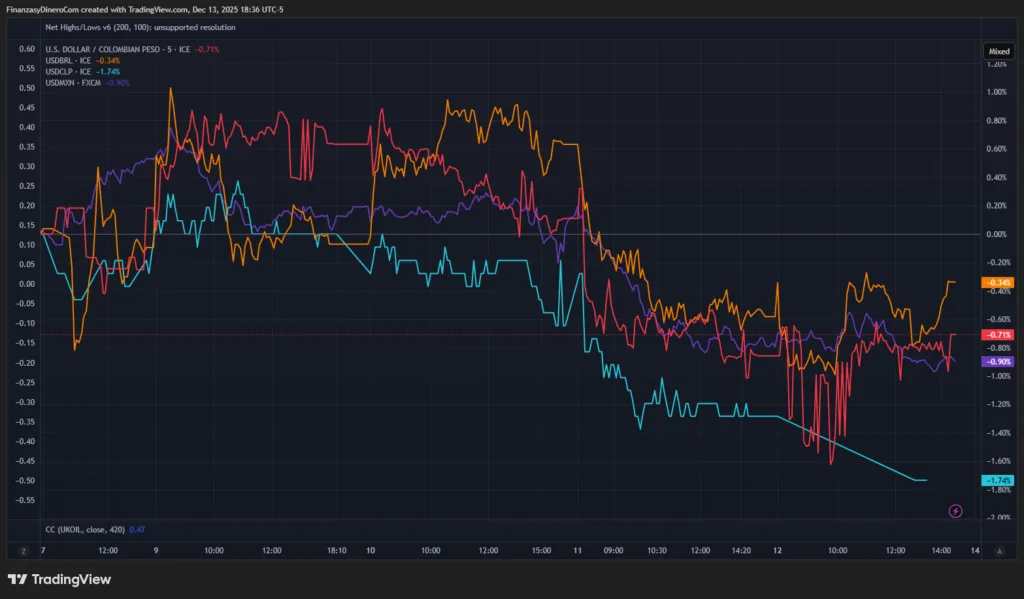The image size is (1024, 599).
Task: Click U.S. Dollar / Colombian Peso symbol title
Action: click(110, 49)
